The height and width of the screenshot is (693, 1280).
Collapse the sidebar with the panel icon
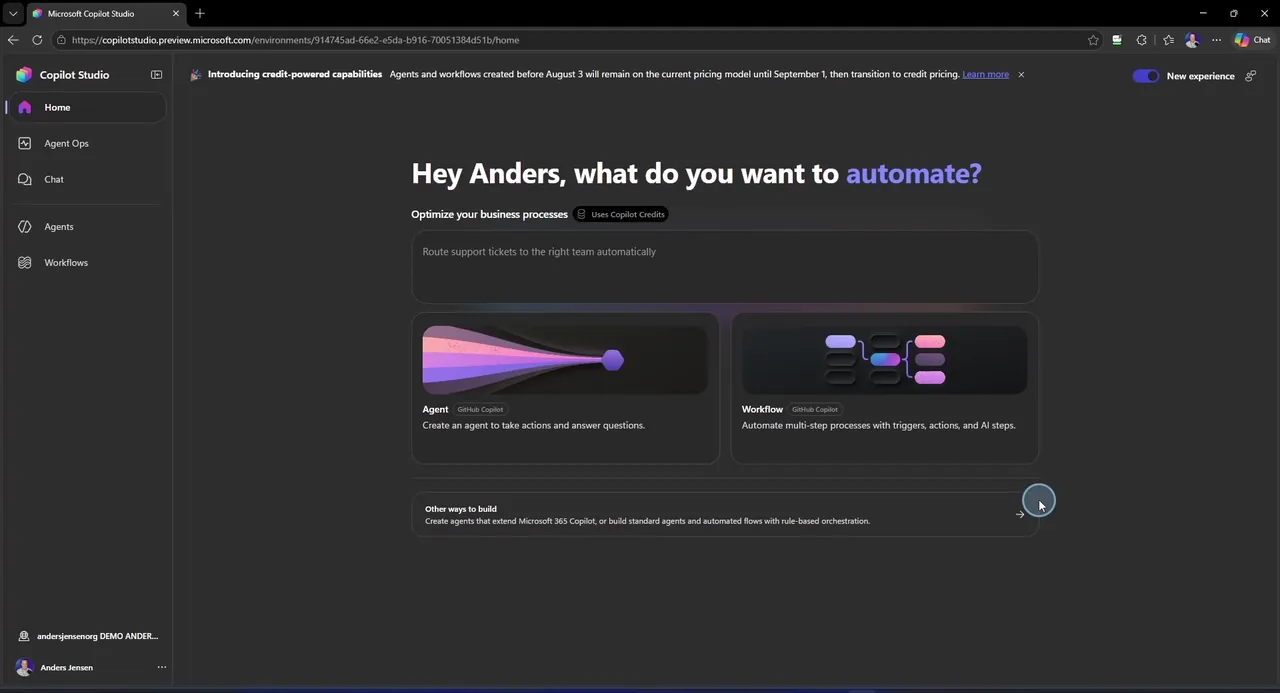click(156, 75)
